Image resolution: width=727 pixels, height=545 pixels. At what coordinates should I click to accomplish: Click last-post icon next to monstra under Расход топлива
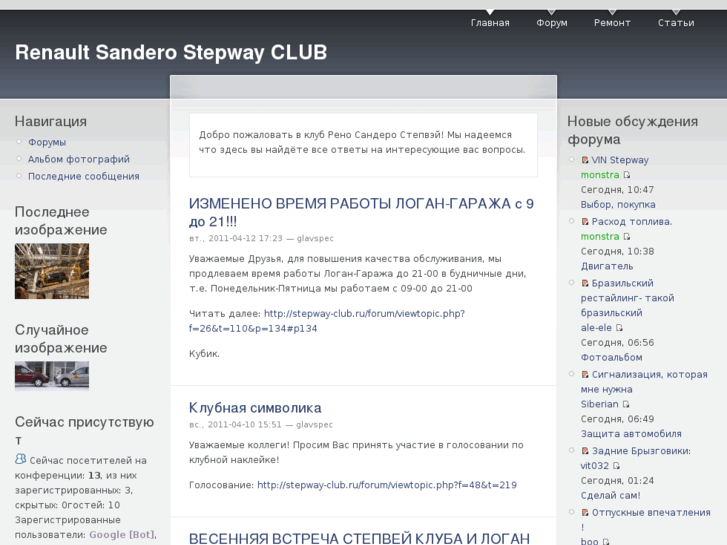point(627,237)
